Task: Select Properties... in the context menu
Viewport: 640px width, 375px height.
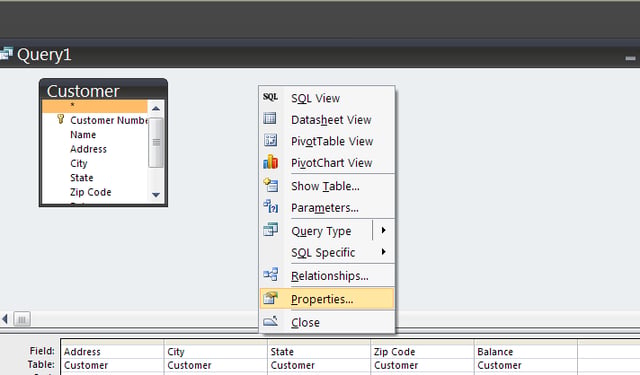Action: pos(327,299)
